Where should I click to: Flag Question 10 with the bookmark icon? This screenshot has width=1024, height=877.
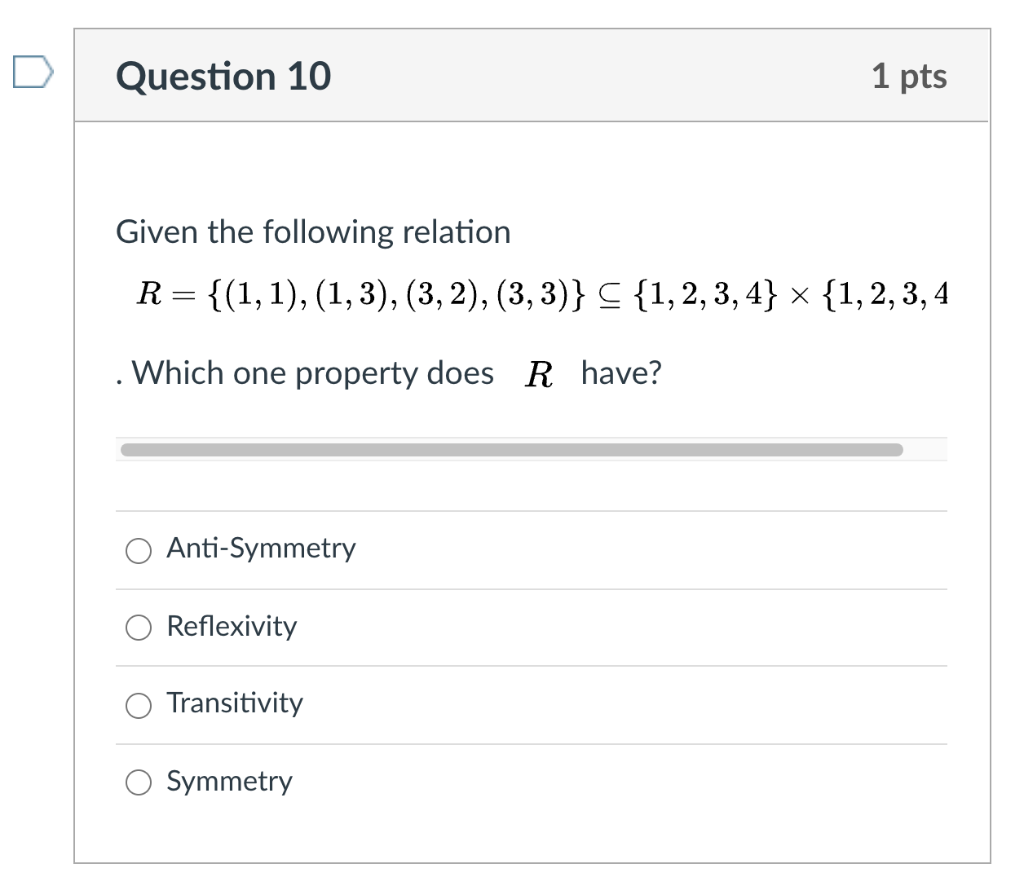(33, 72)
